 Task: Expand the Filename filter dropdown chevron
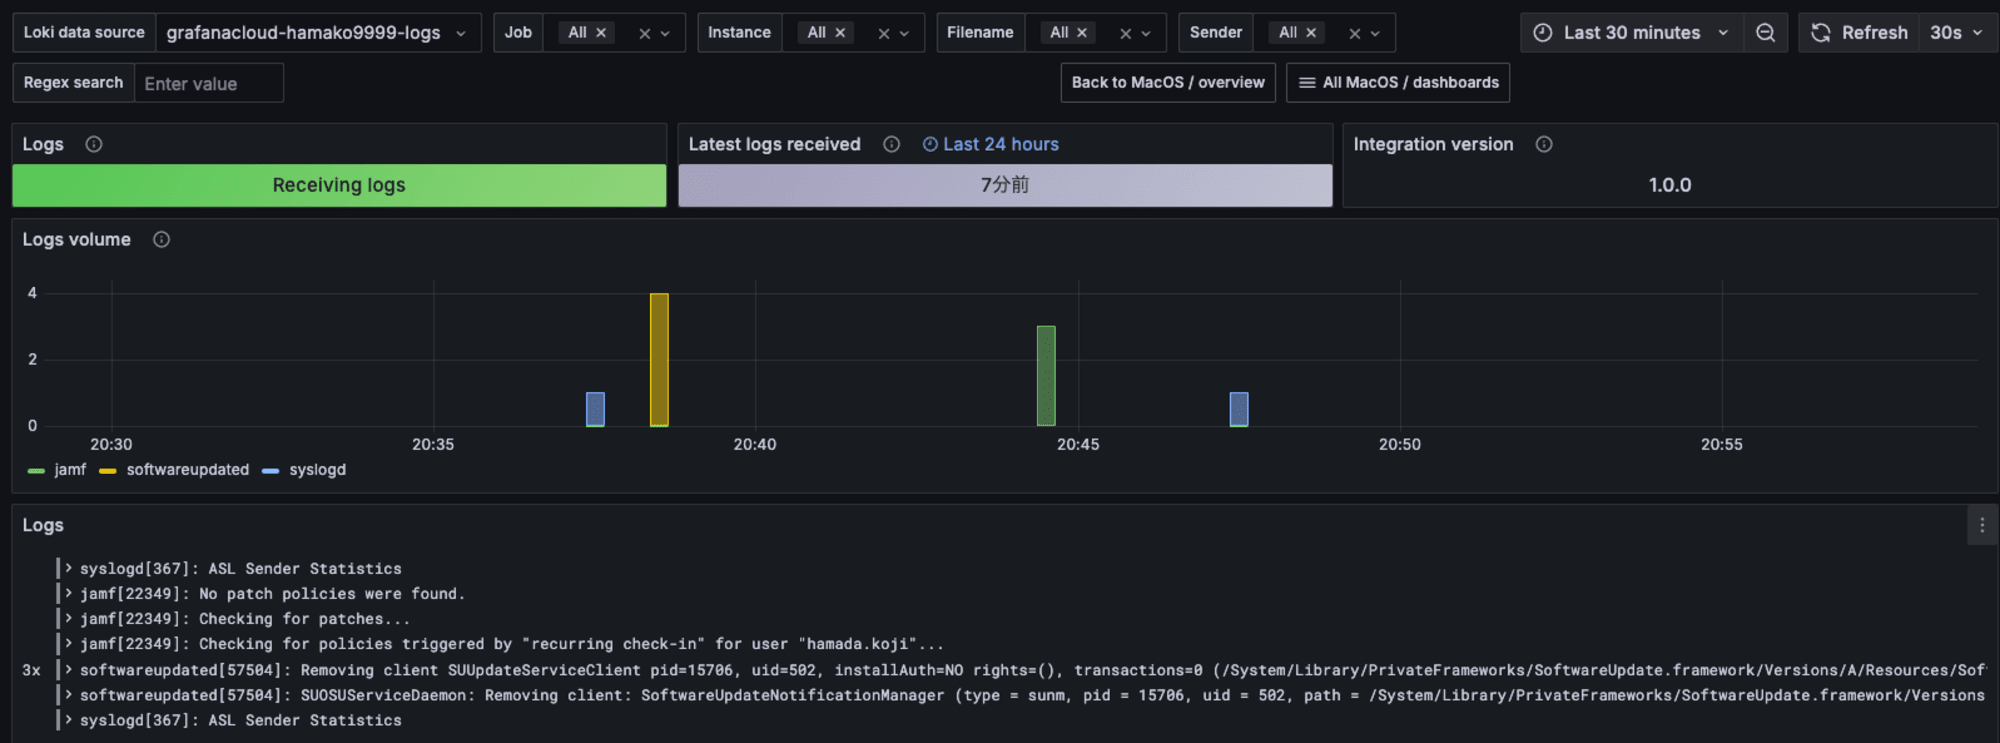[x=1146, y=34]
